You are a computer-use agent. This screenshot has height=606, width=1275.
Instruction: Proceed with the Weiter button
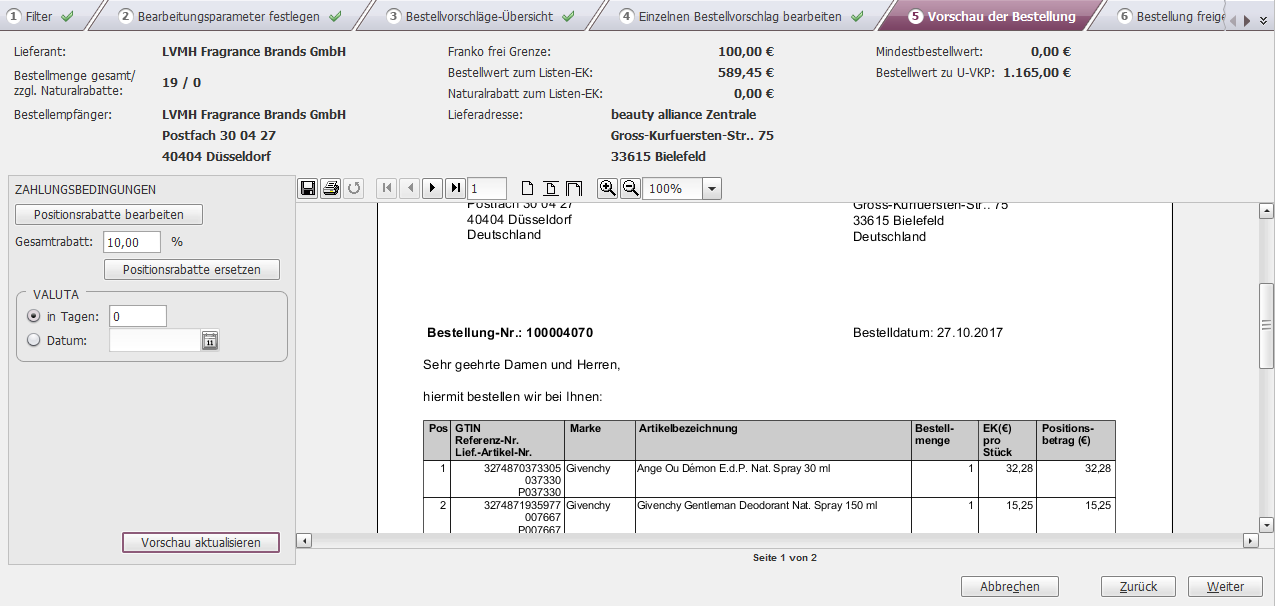pos(1225,587)
